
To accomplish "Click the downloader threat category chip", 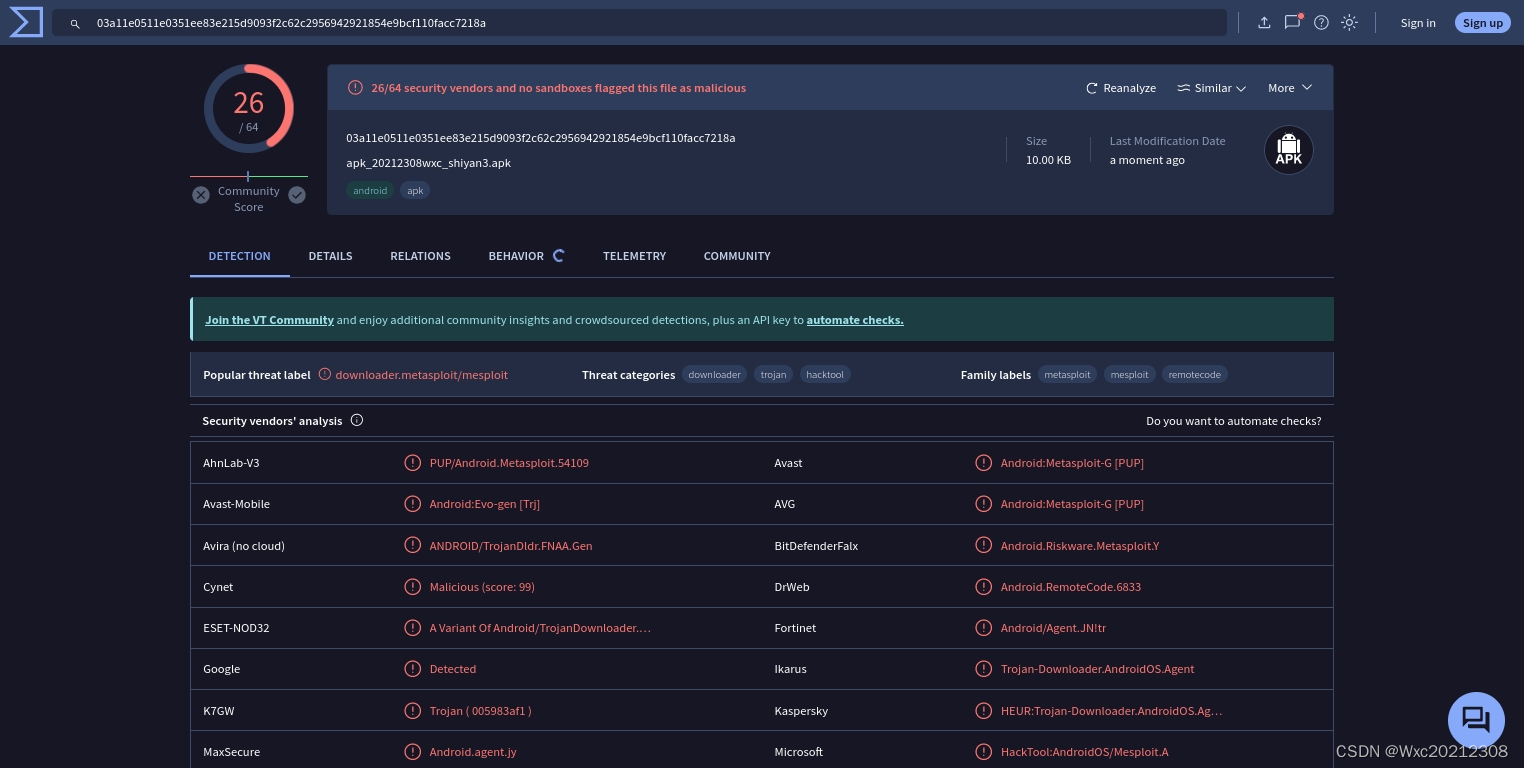I will [715, 374].
